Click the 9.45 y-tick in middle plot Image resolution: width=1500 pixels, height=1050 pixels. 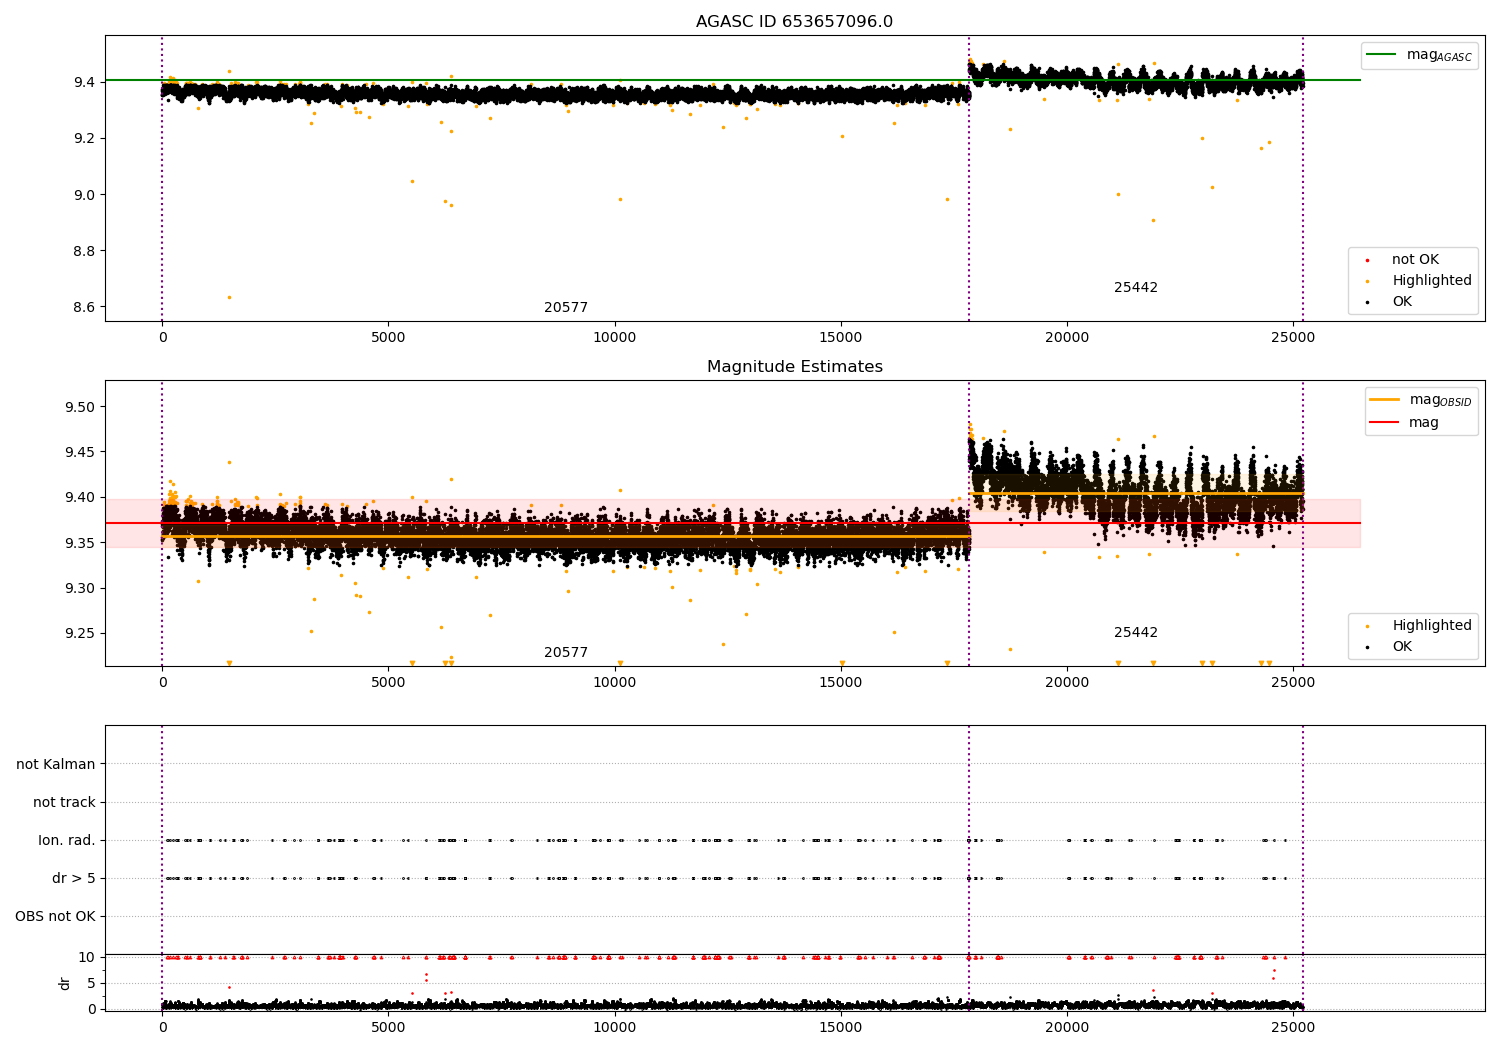80,452
